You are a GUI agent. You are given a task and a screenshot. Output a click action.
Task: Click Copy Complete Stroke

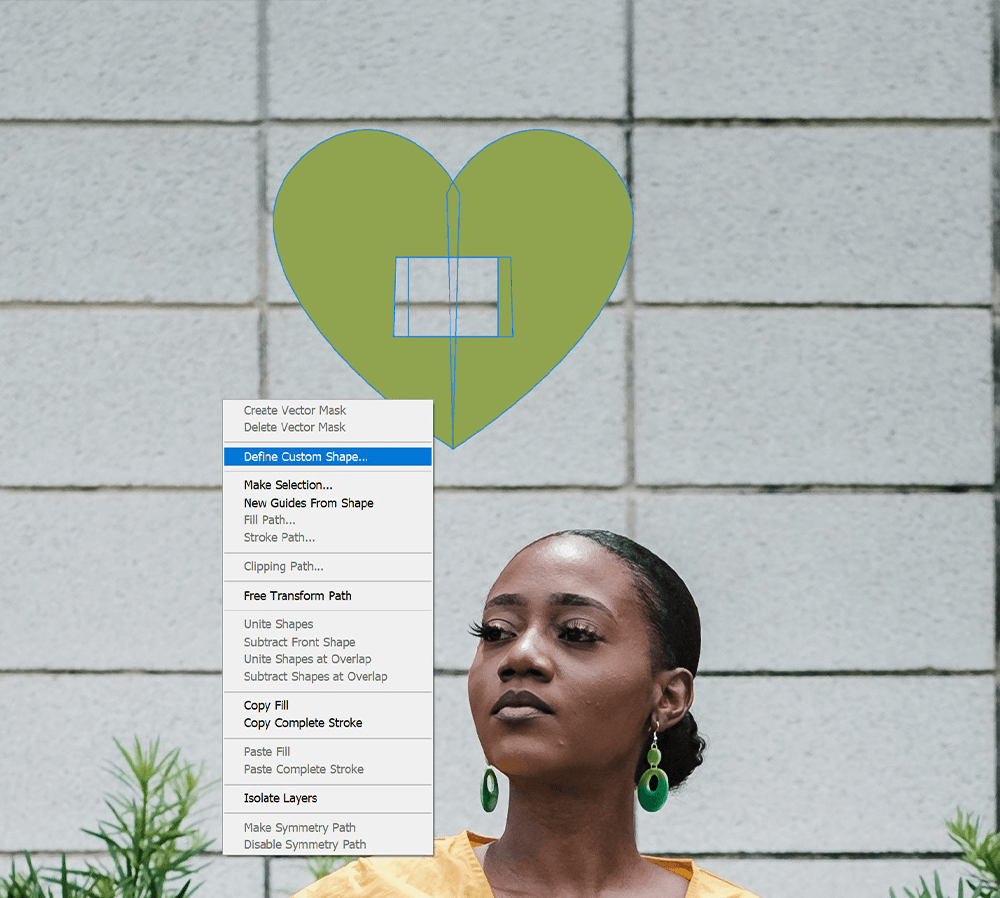tap(328, 723)
